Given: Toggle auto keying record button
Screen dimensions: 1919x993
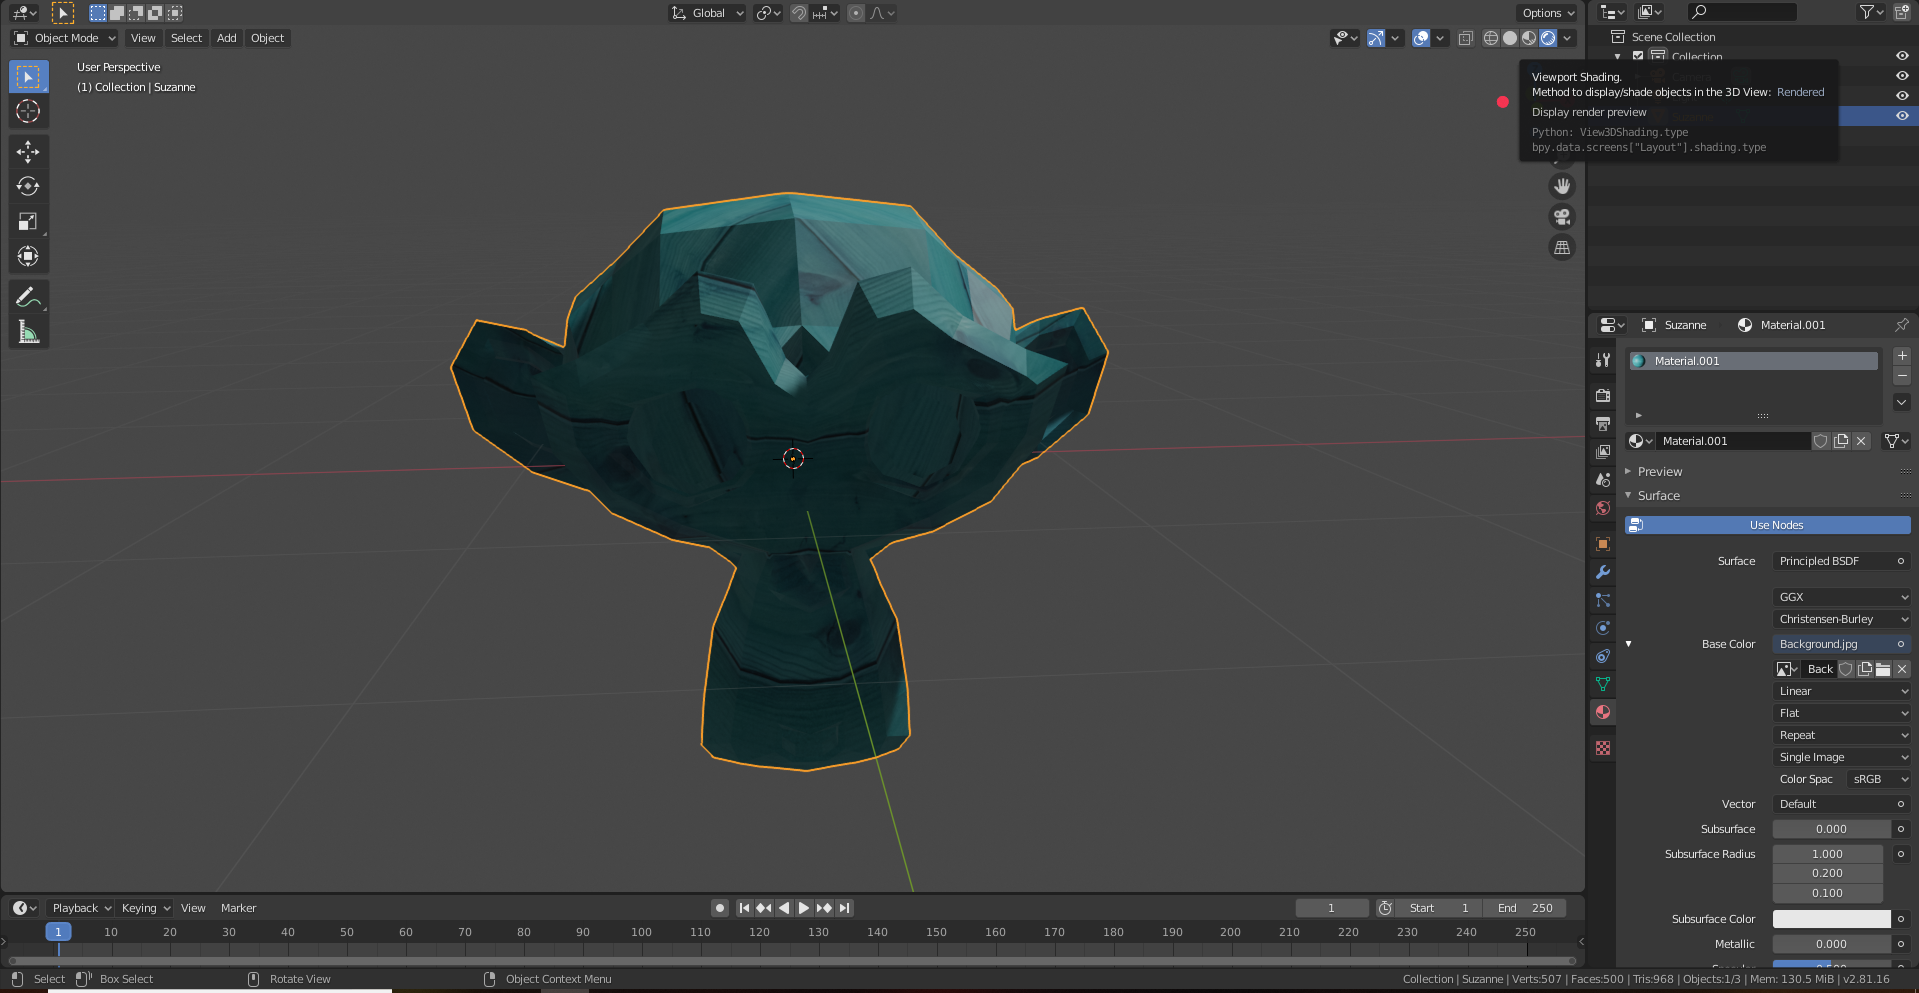Looking at the screenshot, I should [719, 908].
